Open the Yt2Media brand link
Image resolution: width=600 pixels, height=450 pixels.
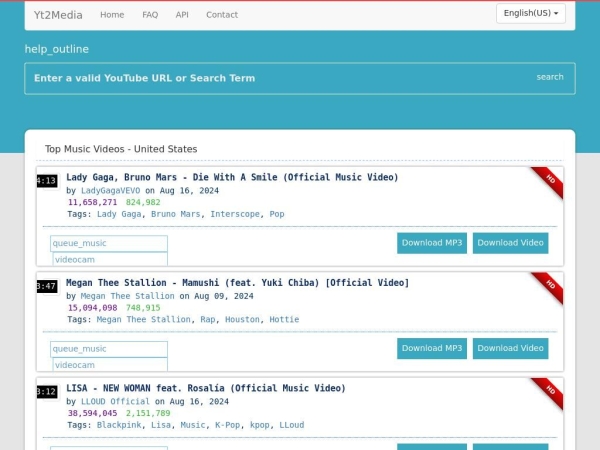coord(58,15)
